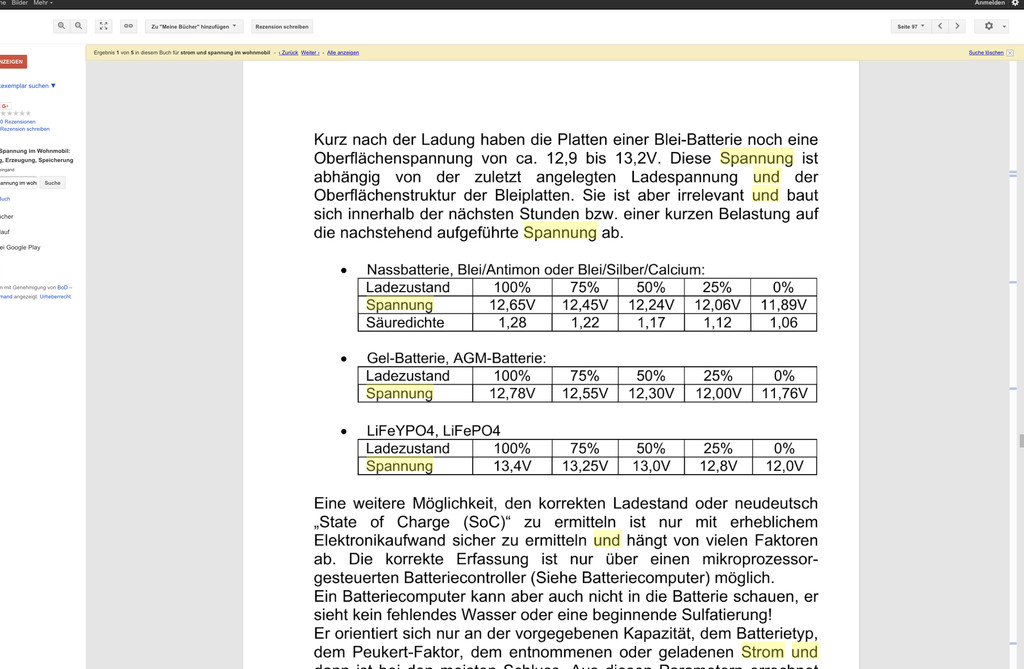Click Anmelden to sign in
This screenshot has width=1024, height=669.
[x=990, y=3]
